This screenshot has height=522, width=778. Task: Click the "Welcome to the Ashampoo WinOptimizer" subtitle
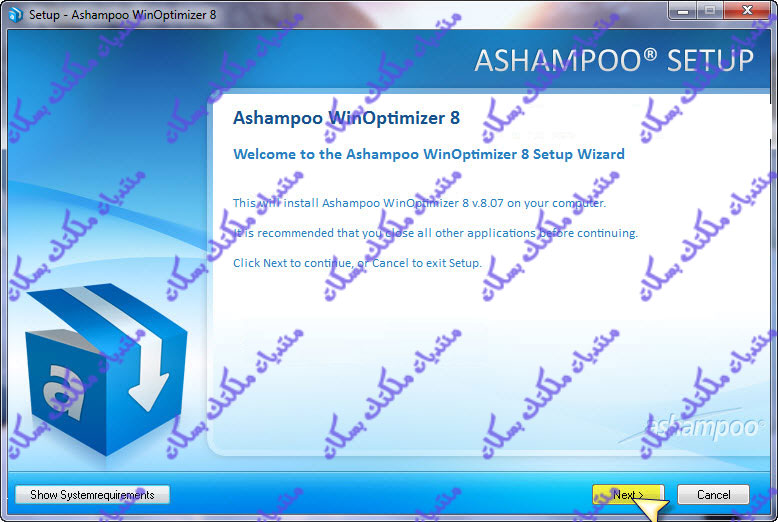click(428, 154)
